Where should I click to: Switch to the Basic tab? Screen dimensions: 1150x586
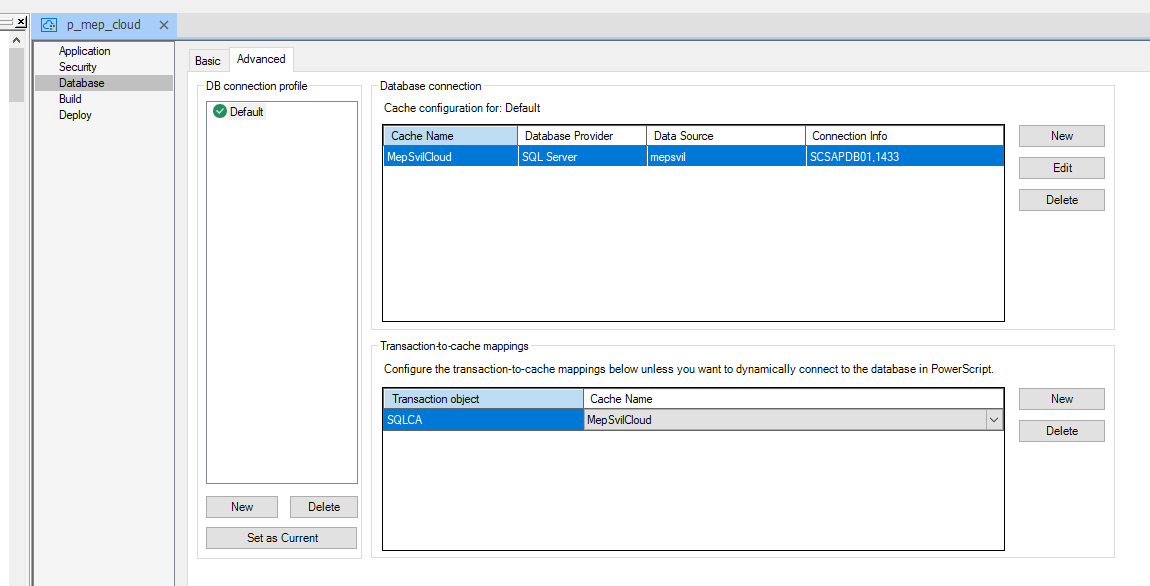(x=208, y=61)
